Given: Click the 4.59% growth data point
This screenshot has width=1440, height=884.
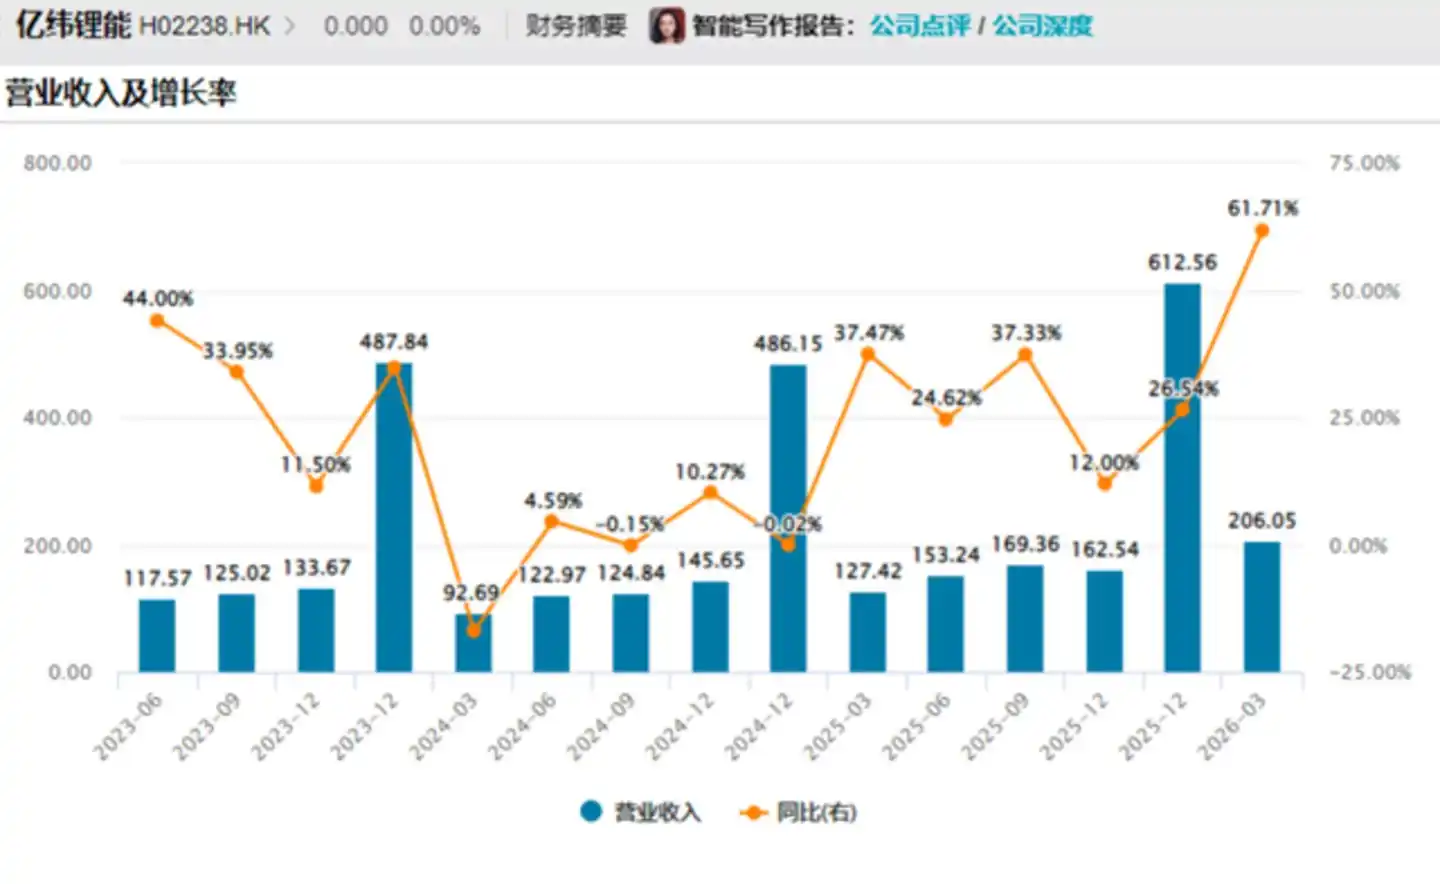Looking at the screenshot, I should (x=551, y=521).
